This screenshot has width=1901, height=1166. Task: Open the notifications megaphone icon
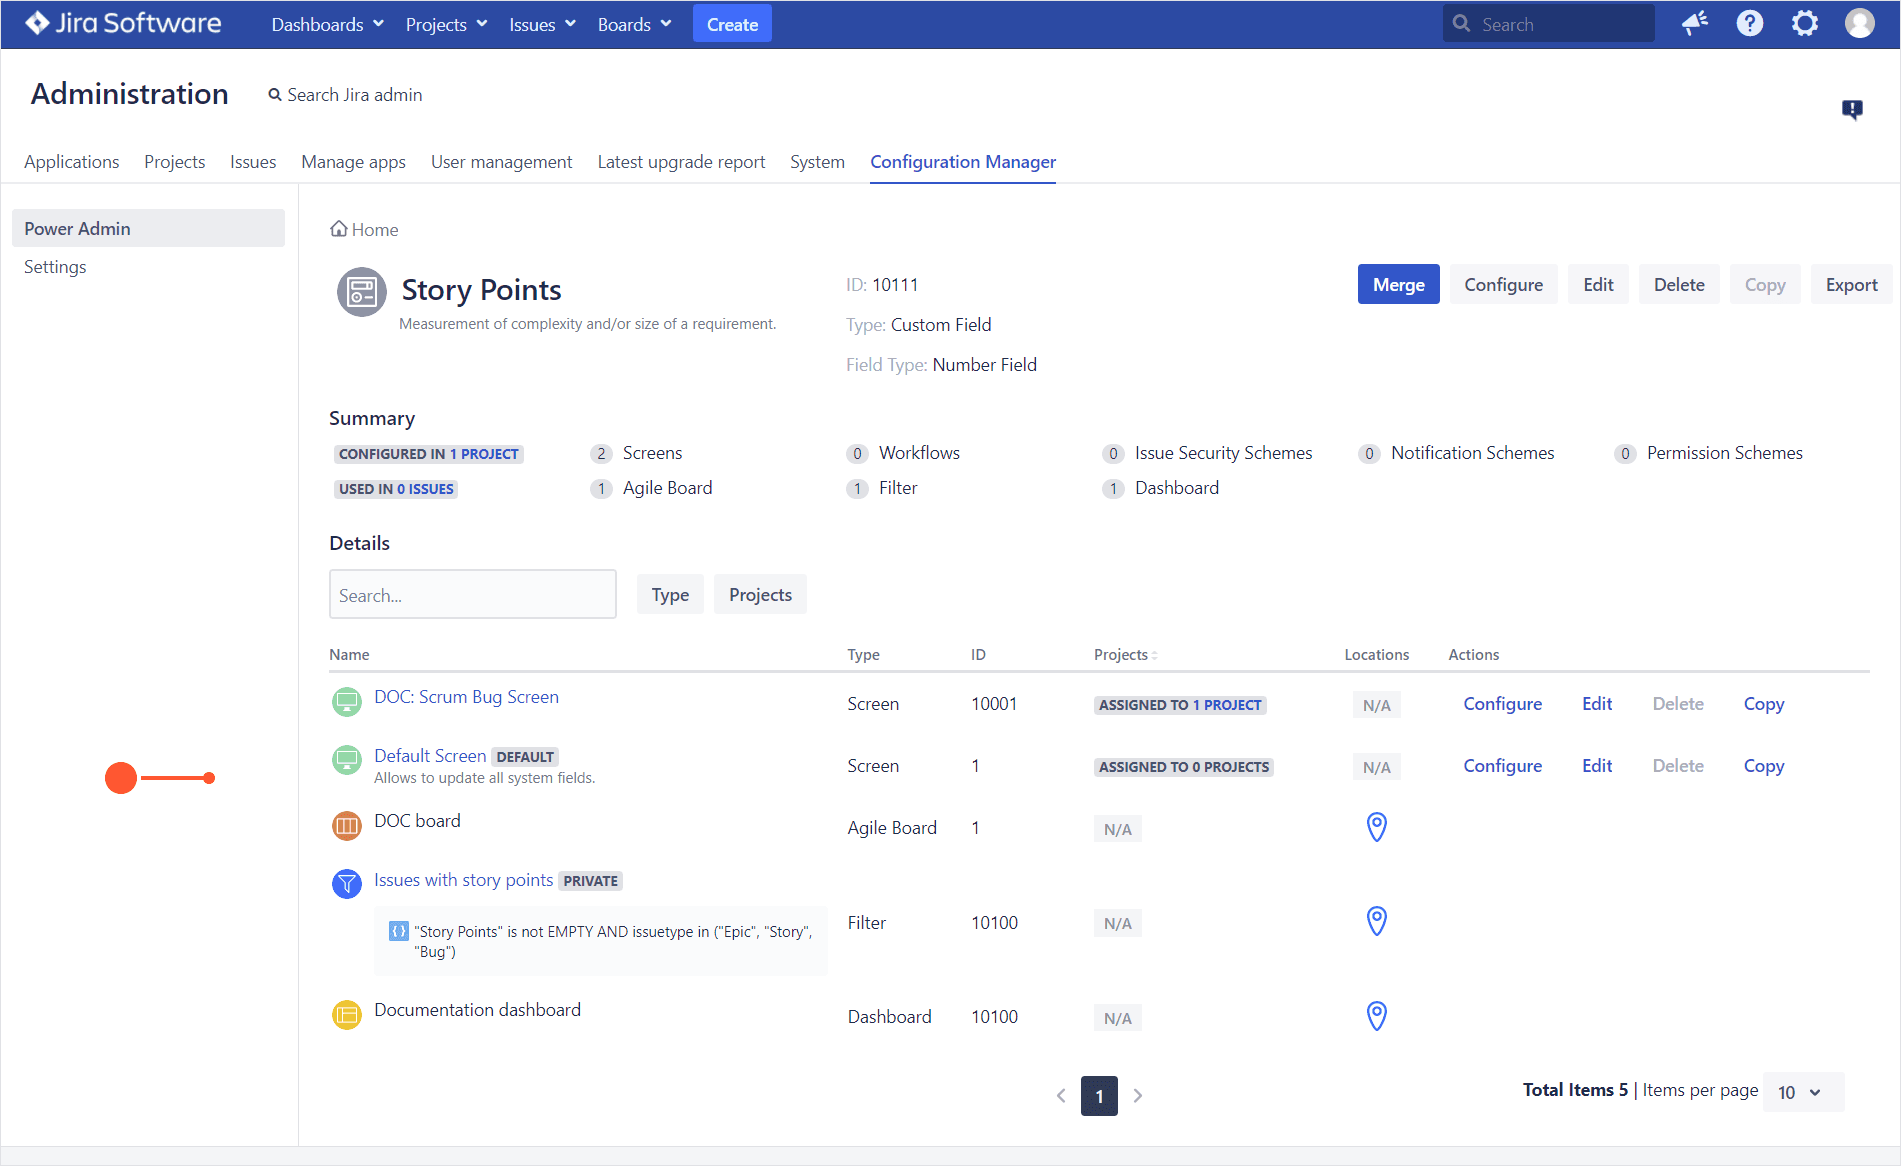1695,24
